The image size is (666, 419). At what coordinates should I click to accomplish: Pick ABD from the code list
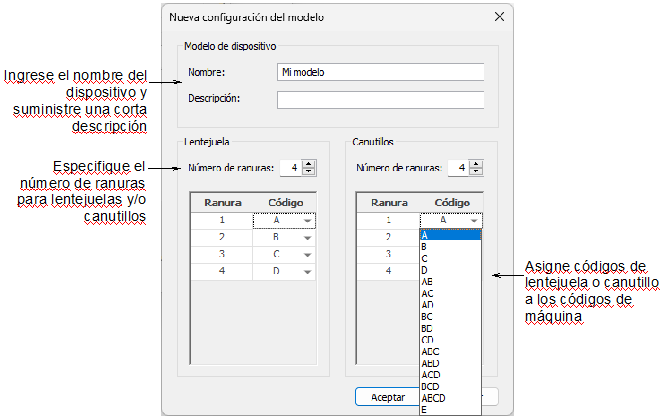tap(450, 363)
